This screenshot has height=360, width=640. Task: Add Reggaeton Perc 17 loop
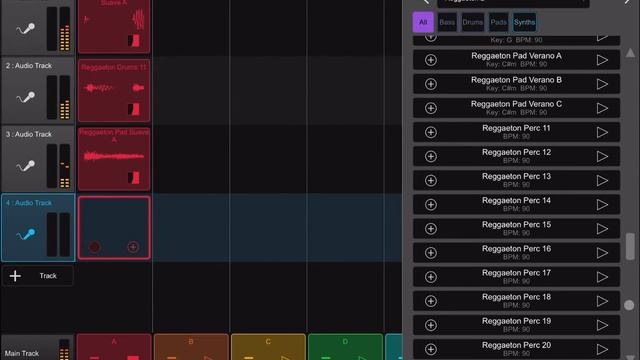click(x=431, y=277)
